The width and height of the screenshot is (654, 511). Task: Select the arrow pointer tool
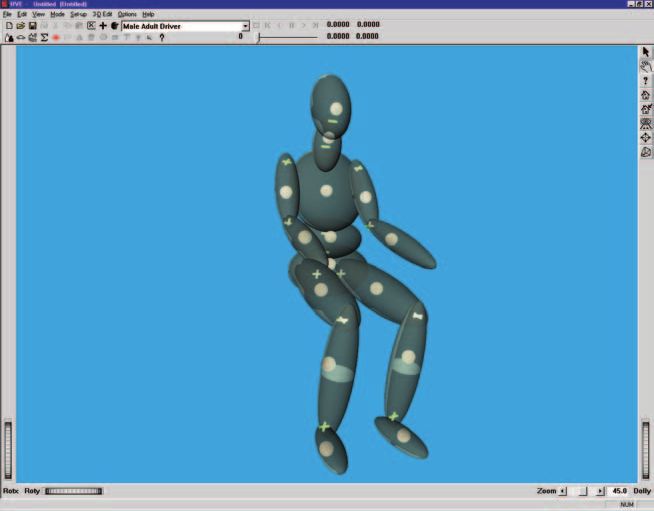click(646, 52)
